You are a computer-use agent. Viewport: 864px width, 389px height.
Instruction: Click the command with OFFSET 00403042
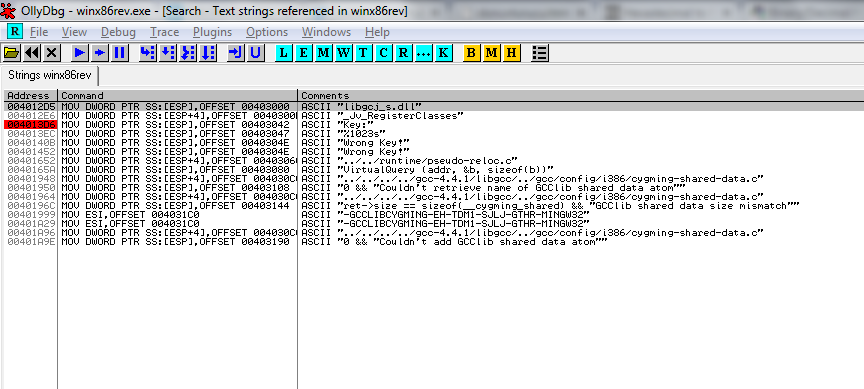click(x=175, y=125)
